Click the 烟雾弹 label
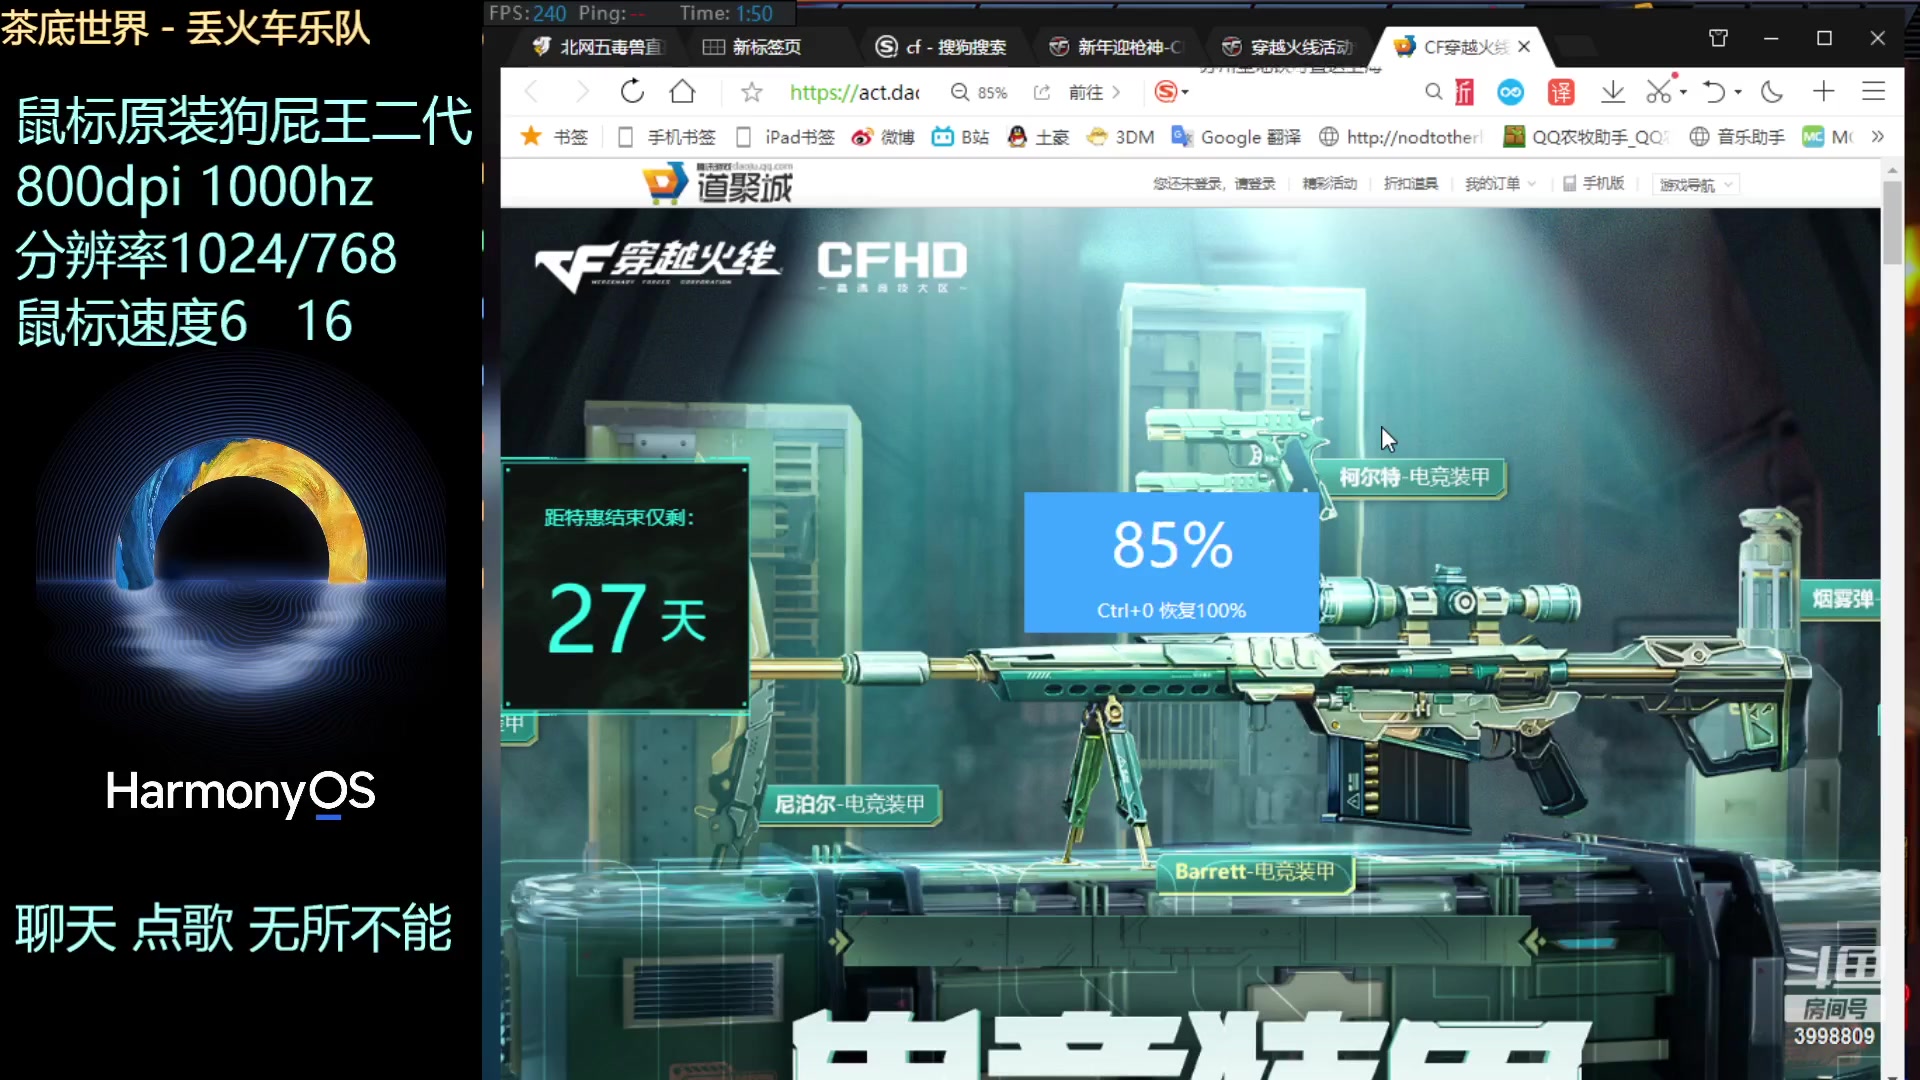 tap(1843, 598)
